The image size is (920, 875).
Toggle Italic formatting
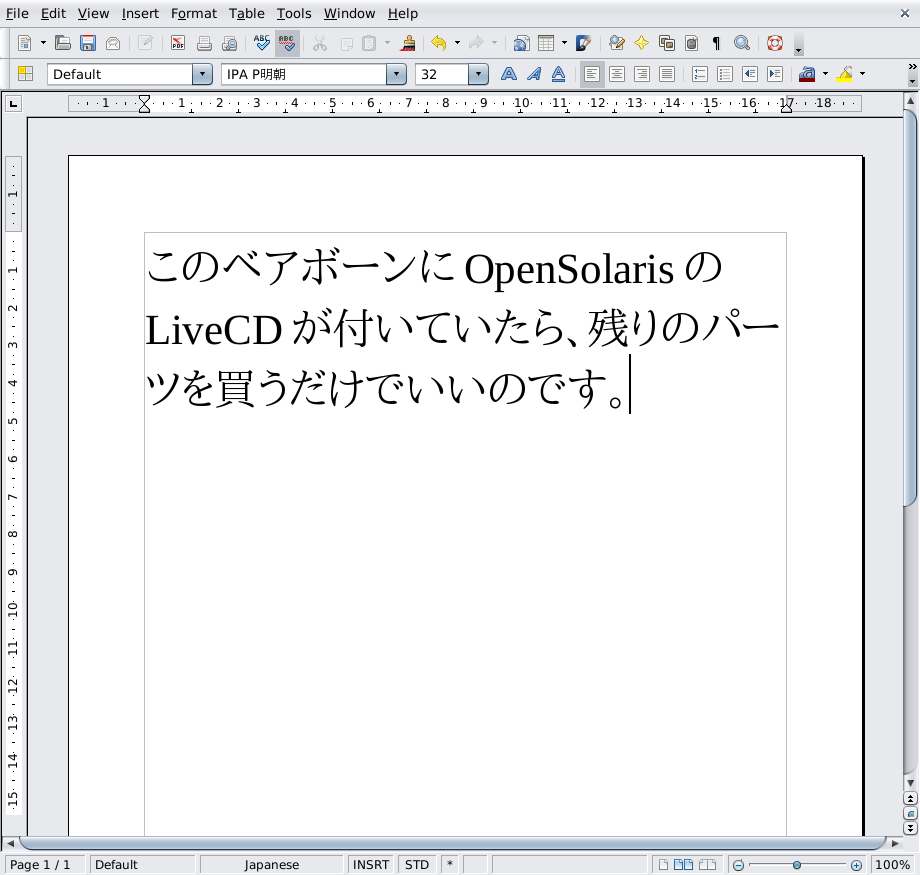534,74
